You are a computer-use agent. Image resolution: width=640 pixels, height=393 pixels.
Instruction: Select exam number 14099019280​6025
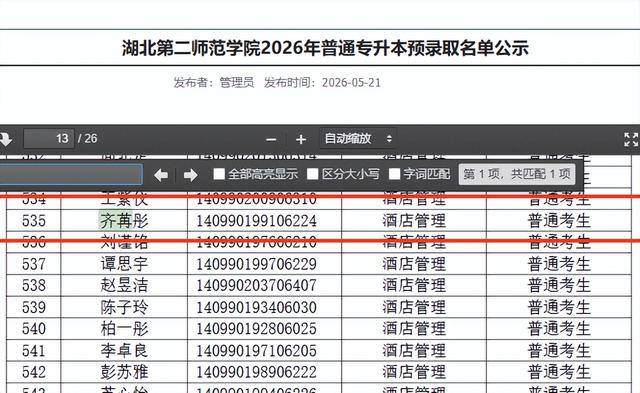(x=256, y=329)
